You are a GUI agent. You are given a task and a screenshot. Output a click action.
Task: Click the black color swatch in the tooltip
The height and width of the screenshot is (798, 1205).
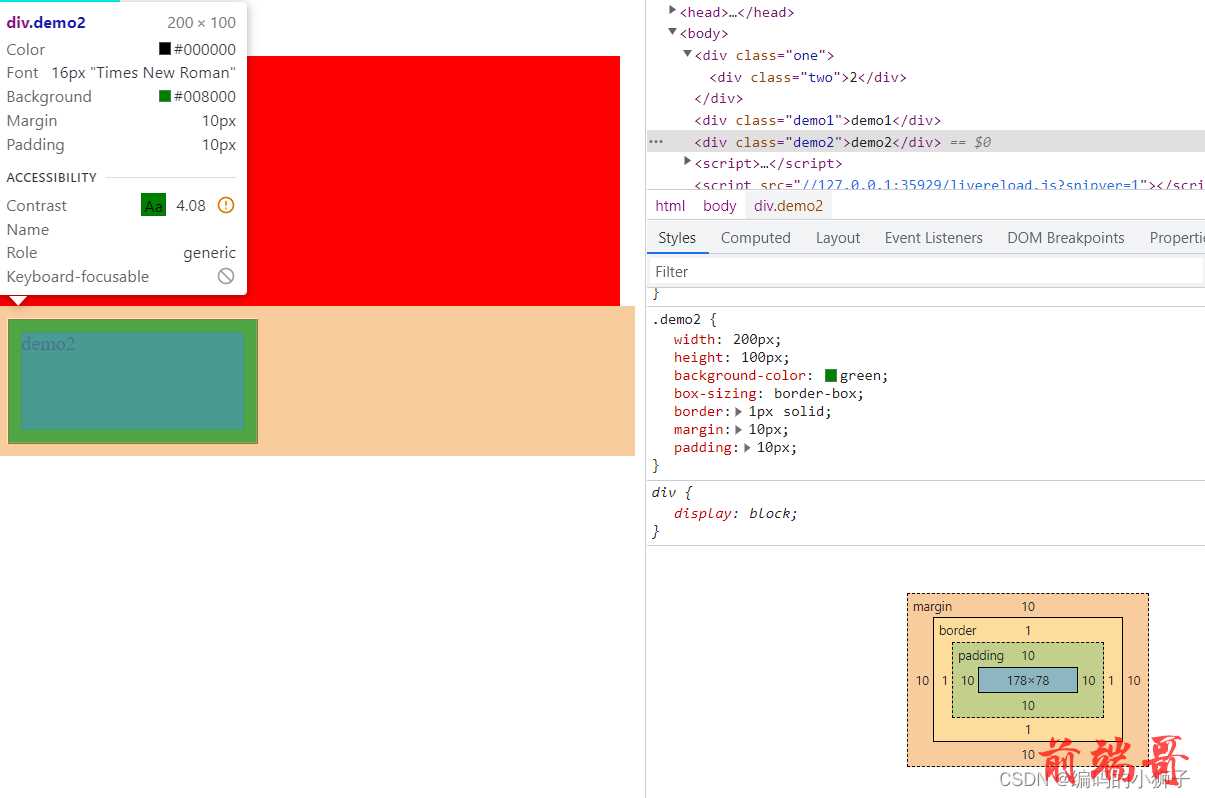pyautogui.click(x=165, y=49)
